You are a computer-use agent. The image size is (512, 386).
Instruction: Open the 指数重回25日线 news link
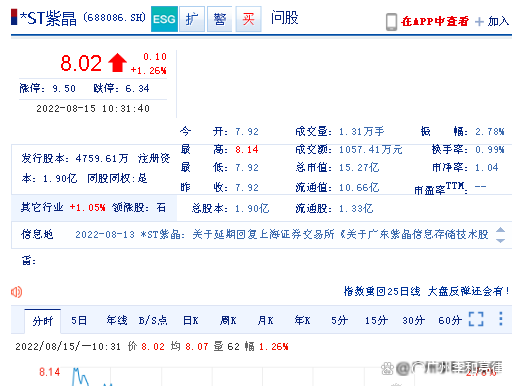click(426, 291)
